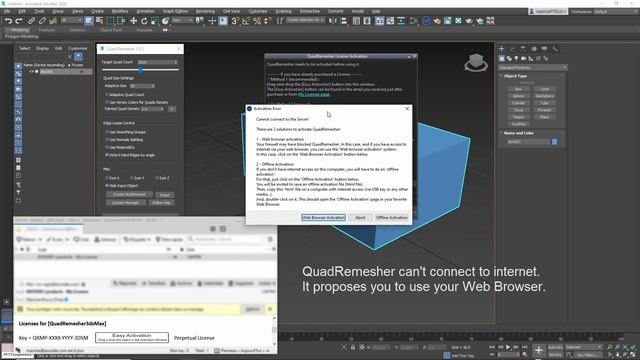Toggle Adaptive Quad Count checkbox
This screenshot has height=360, width=640.
pos(107,95)
